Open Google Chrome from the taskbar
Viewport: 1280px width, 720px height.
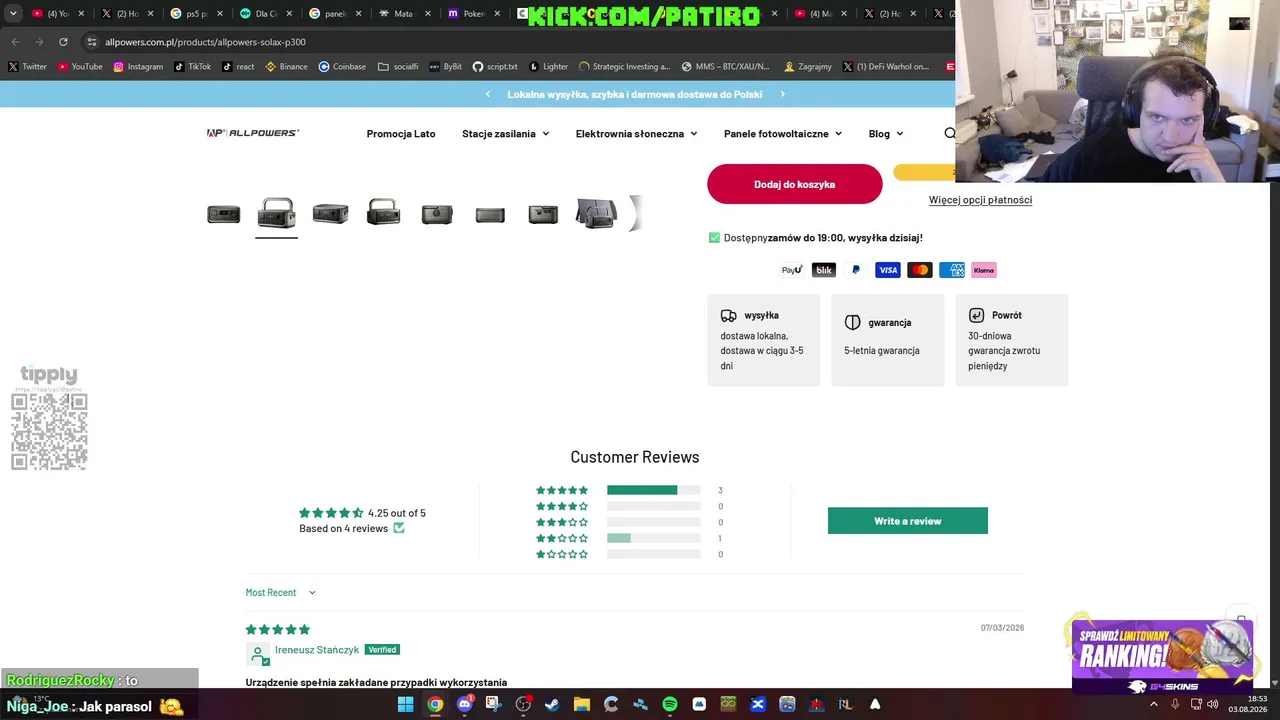coord(435,704)
